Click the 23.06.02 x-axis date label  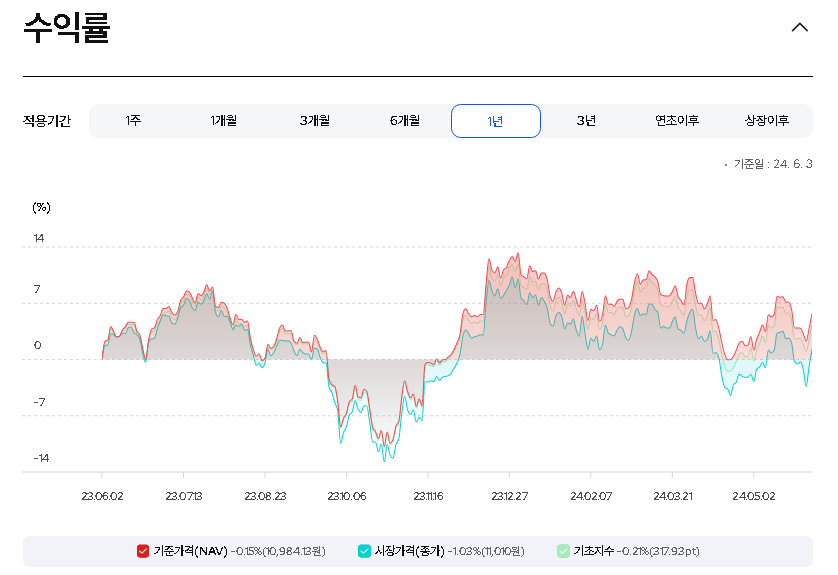[102, 496]
